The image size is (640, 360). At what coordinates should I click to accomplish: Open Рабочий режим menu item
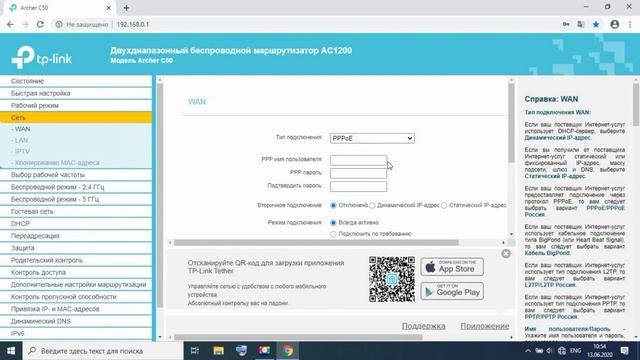click(76, 105)
